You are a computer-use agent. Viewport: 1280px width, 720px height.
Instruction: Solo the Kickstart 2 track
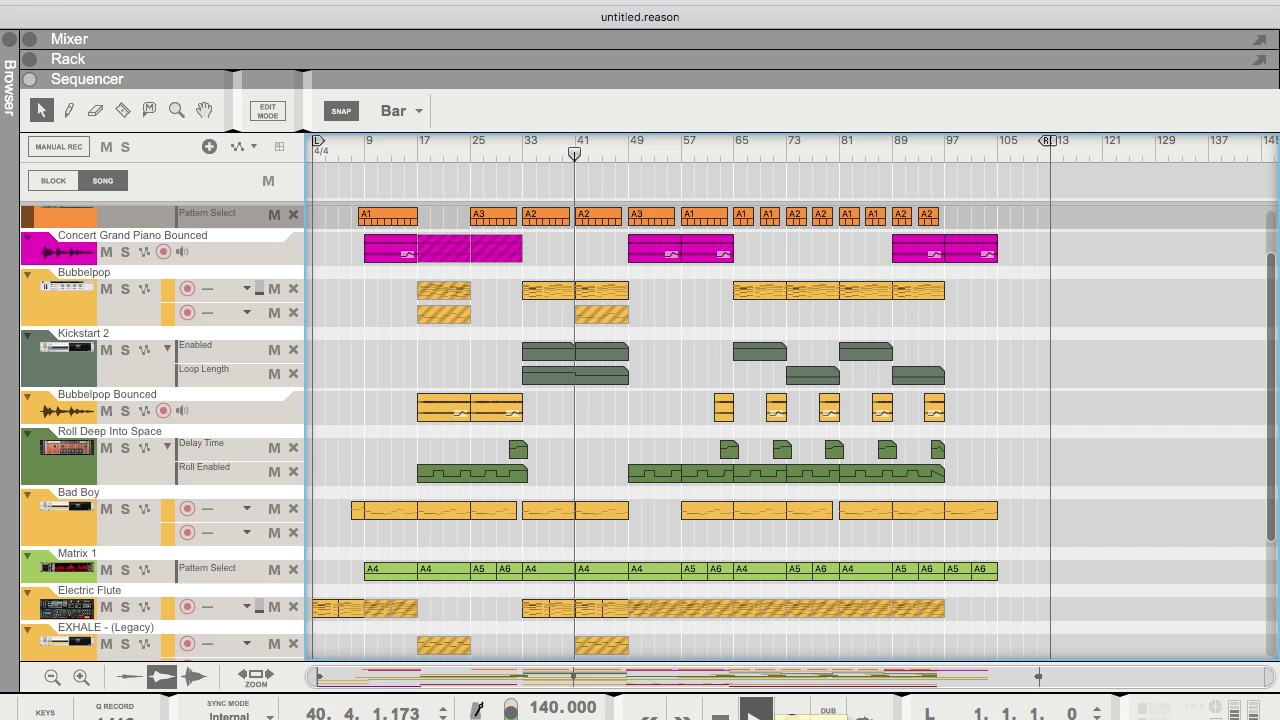pos(125,350)
